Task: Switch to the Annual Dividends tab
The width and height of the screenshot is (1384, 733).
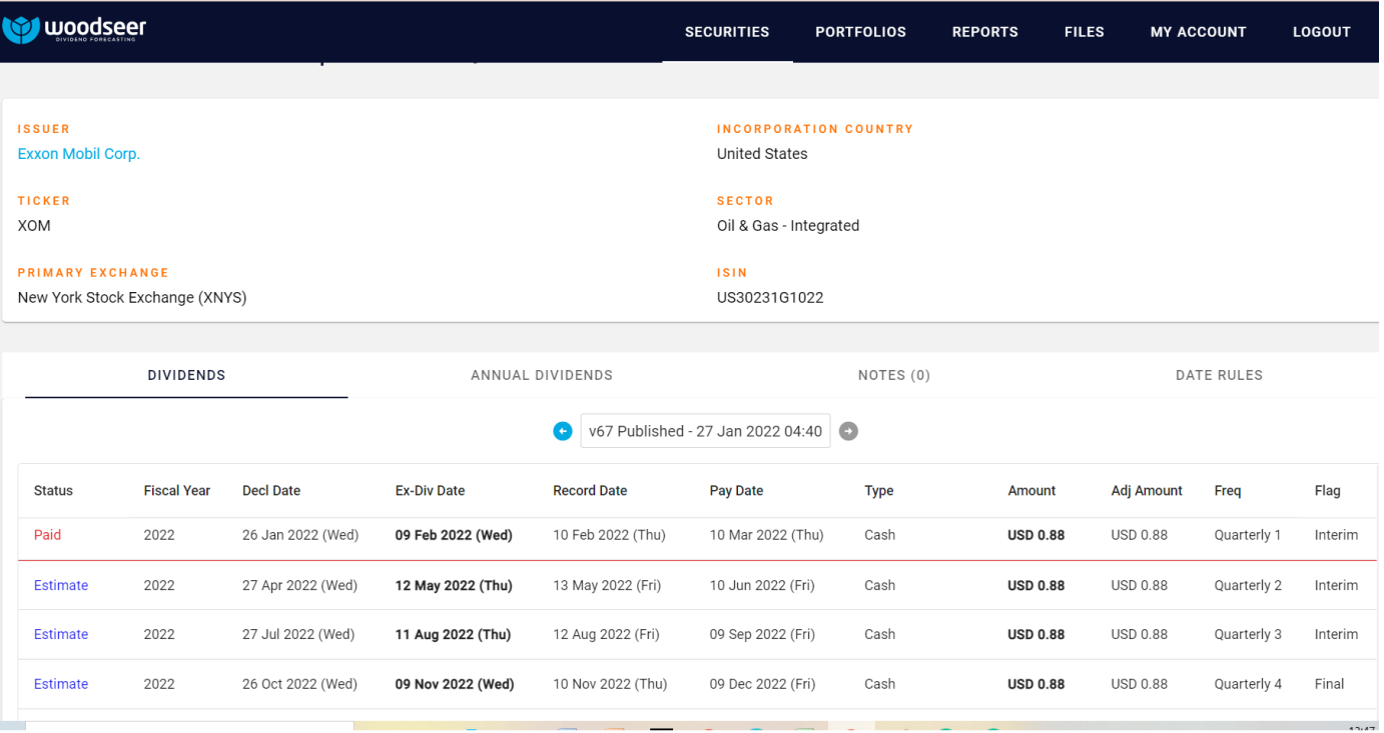Action: (542, 375)
